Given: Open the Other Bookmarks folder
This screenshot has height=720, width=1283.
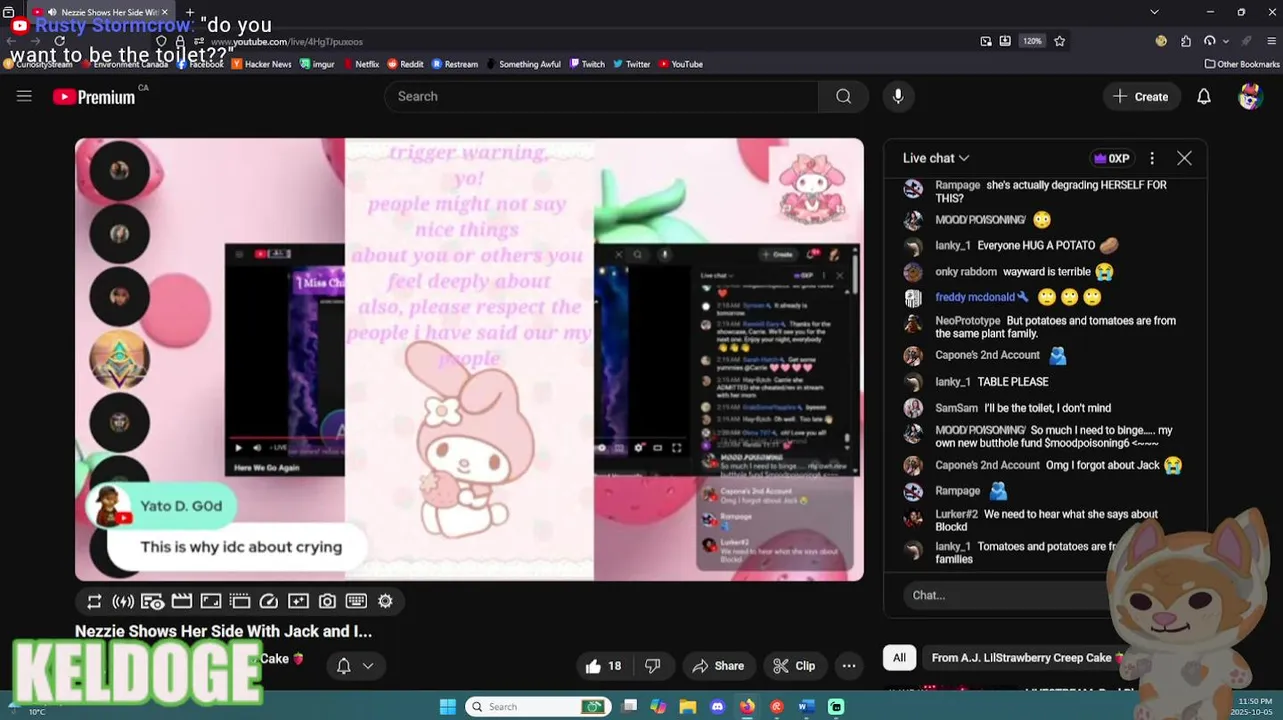Looking at the screenshot, I should point(1242,64).
